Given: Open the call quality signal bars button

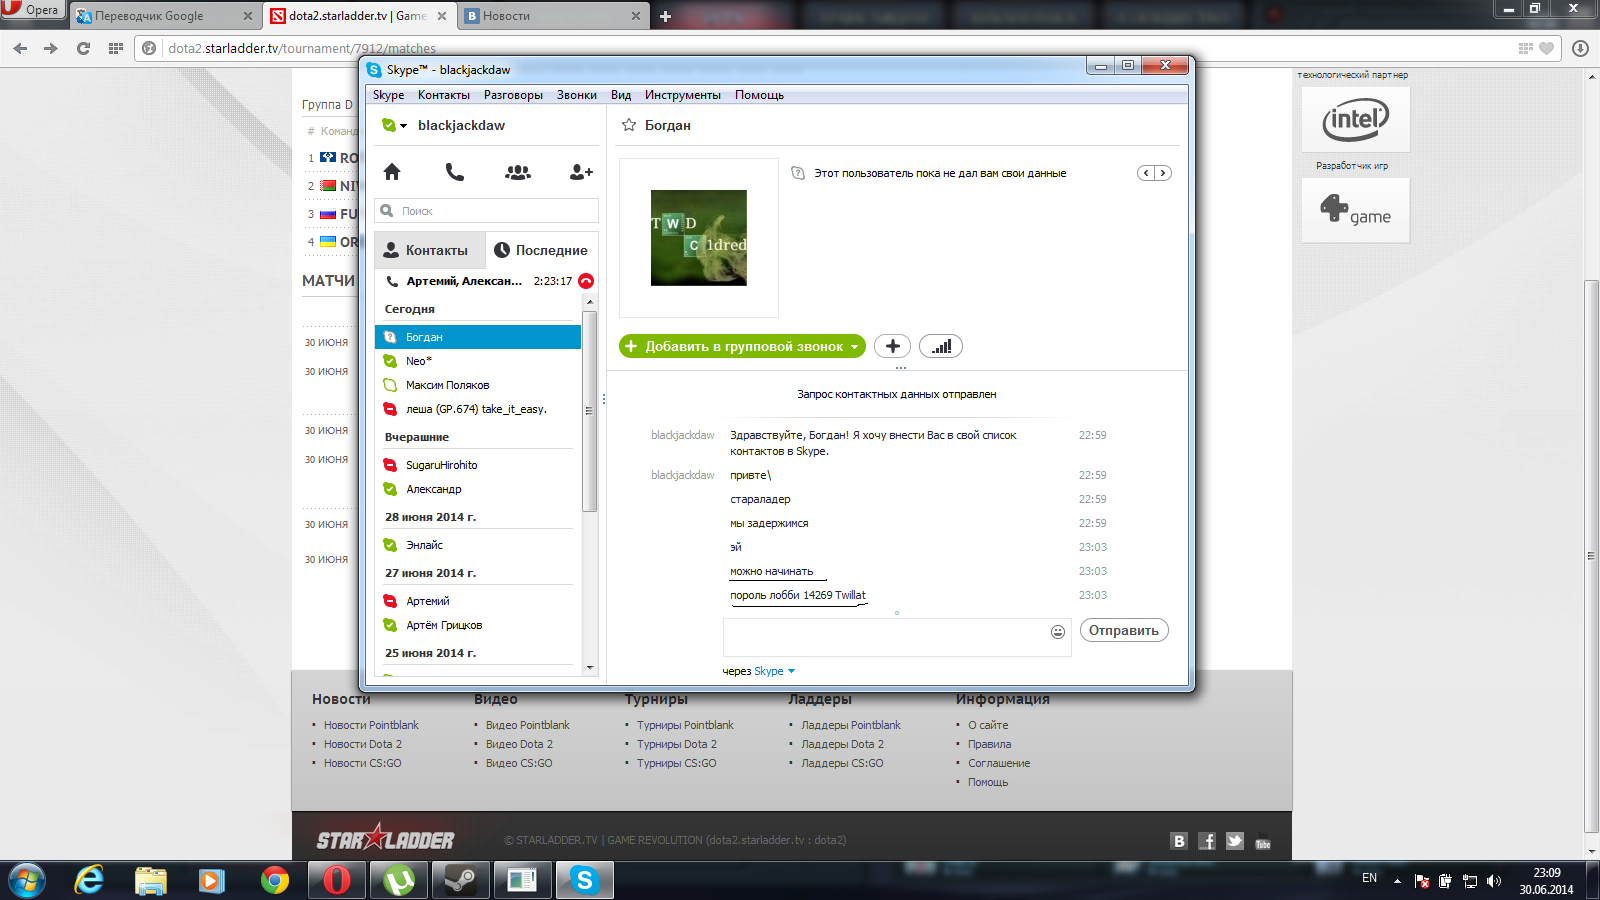Looking at the screenshot, I should (941, 346).
